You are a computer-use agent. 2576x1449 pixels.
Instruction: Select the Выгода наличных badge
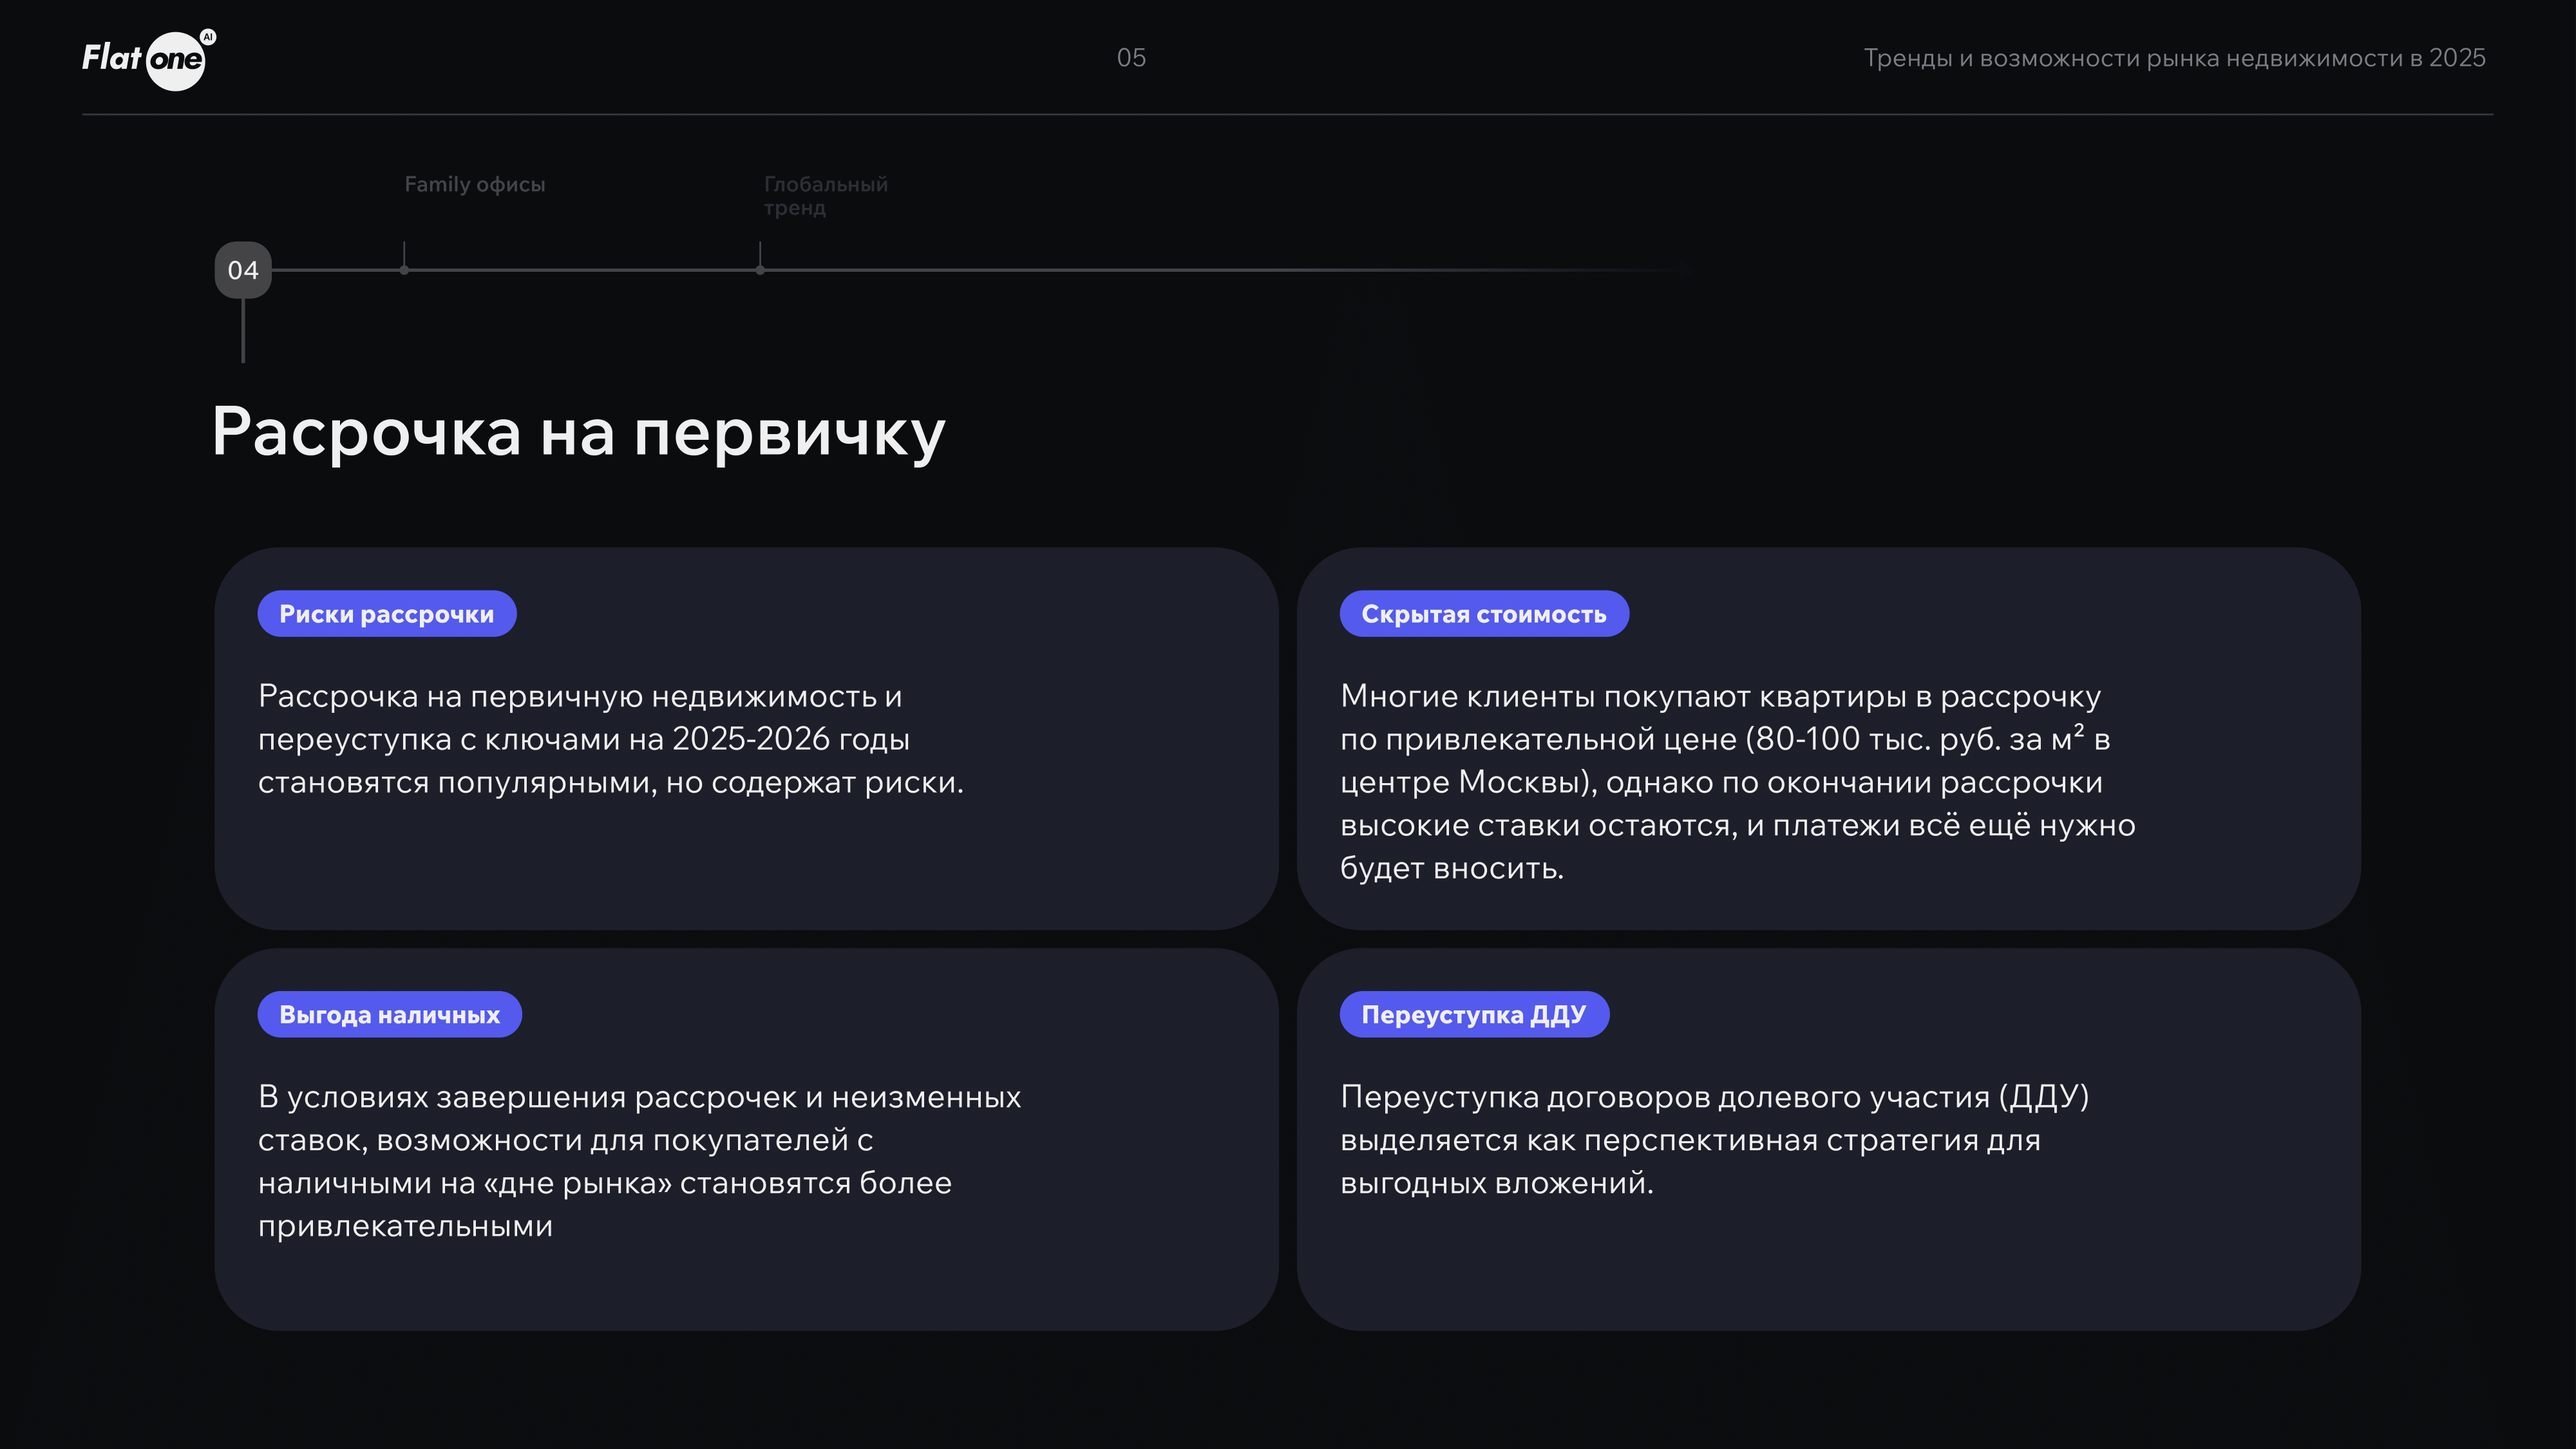point(389,1014)
